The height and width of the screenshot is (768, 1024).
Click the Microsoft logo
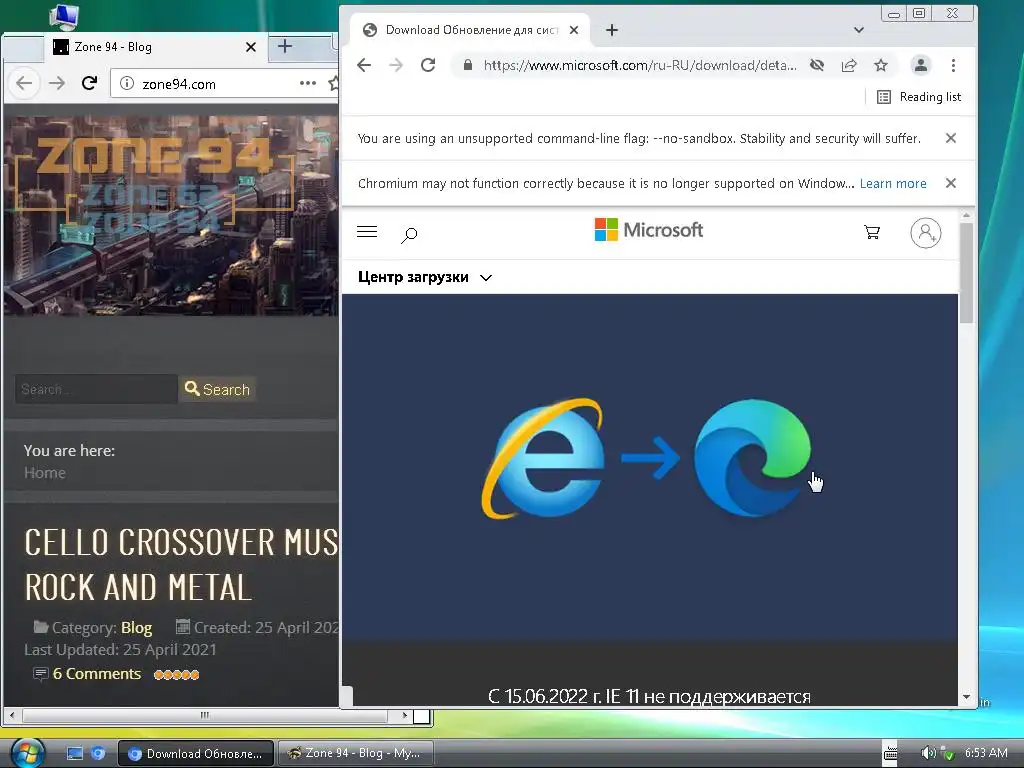coord(648,230)
